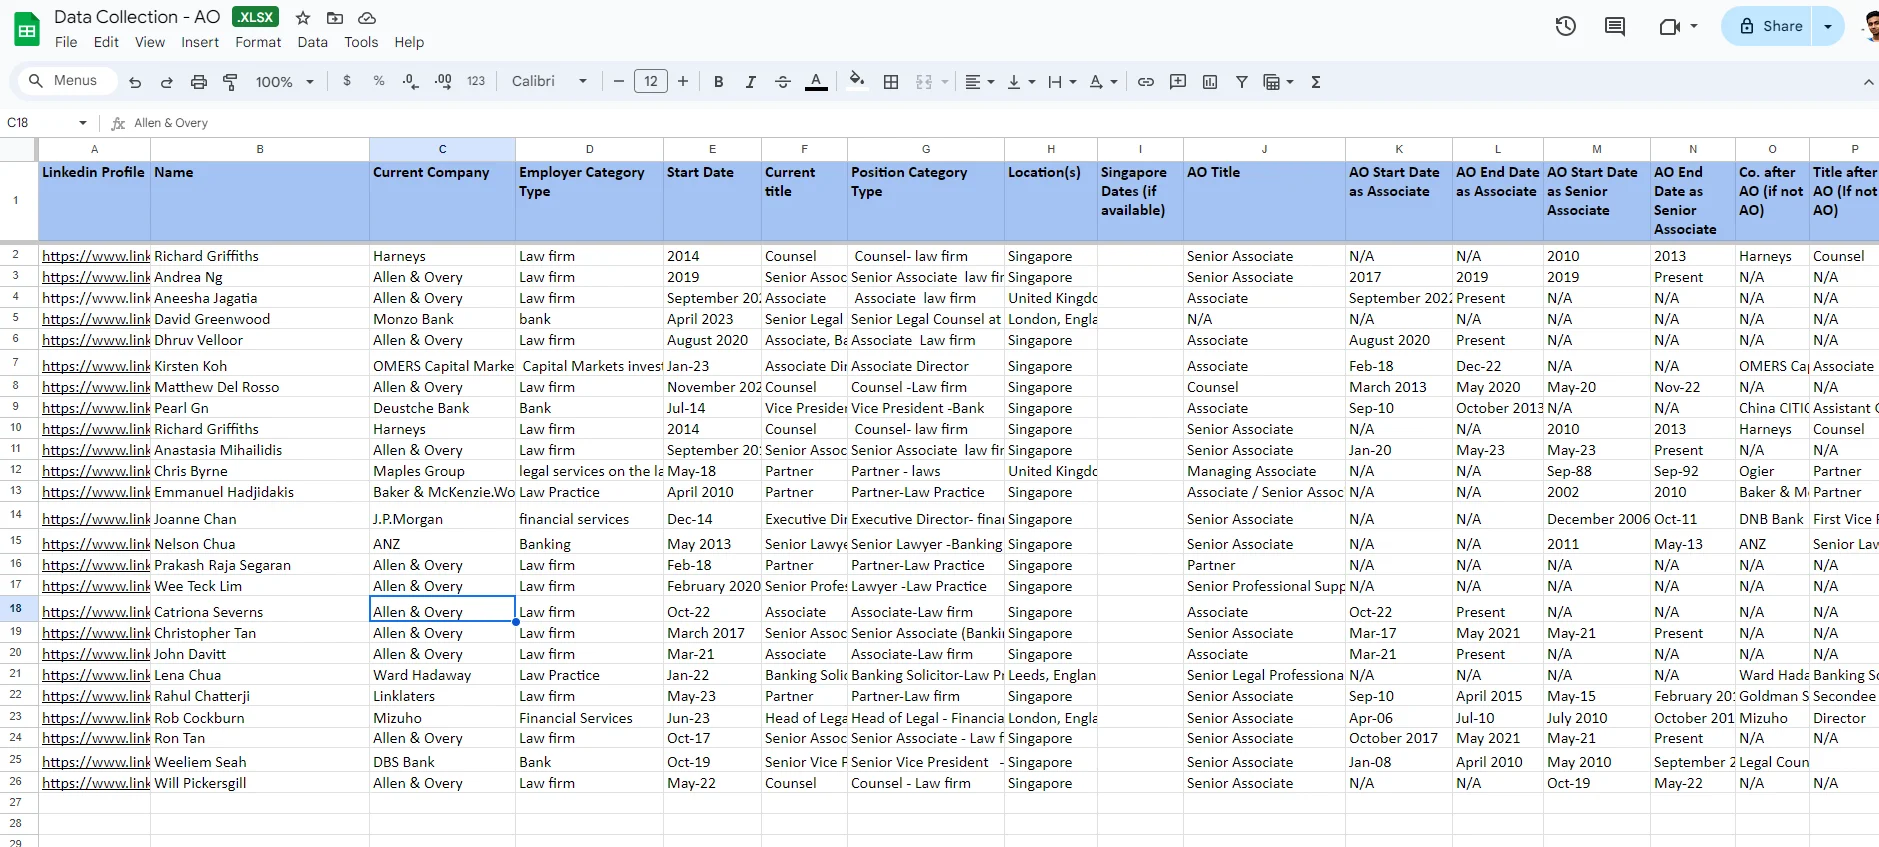
Task: Select column C header
Action: click(x=442, y=149)
